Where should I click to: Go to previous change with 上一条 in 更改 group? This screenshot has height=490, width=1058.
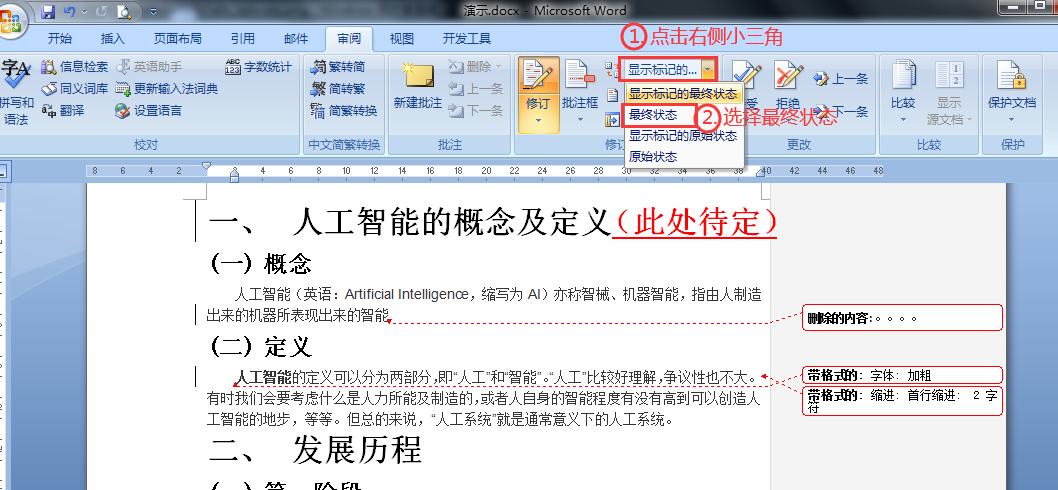pyautogui.click(x=841, y=80)
